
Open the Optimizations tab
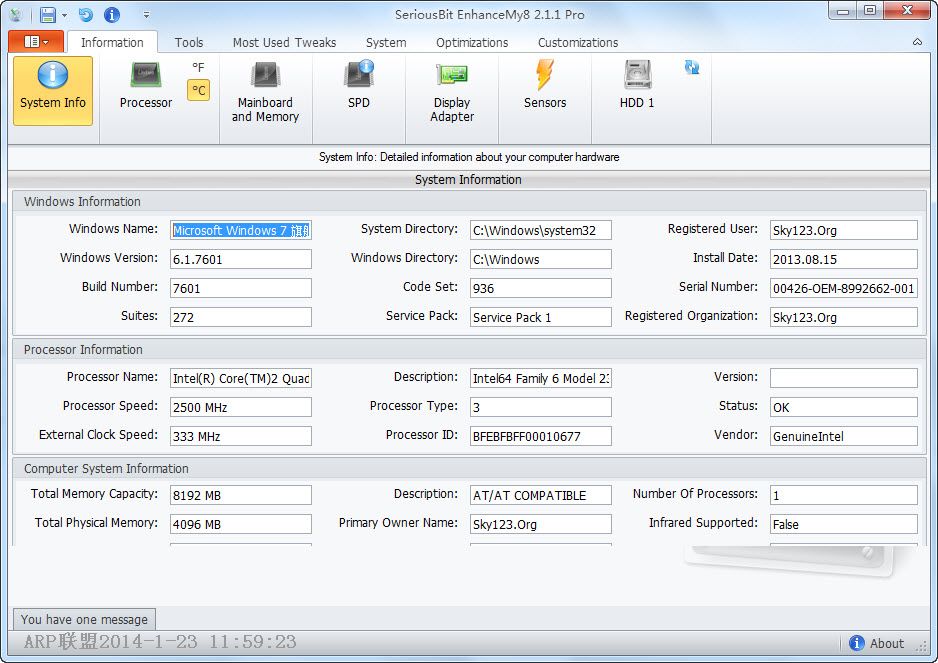click(x=471, y=42)
